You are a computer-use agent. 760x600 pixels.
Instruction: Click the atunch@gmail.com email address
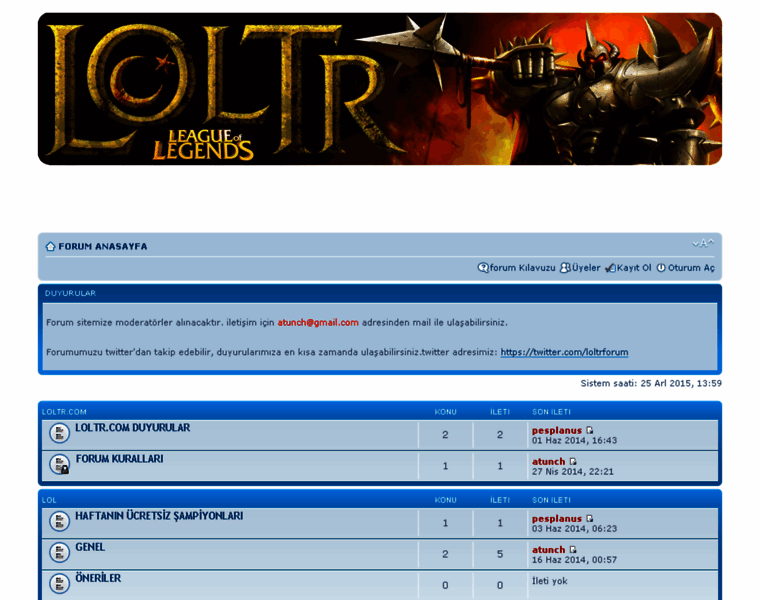pos(318,322)
